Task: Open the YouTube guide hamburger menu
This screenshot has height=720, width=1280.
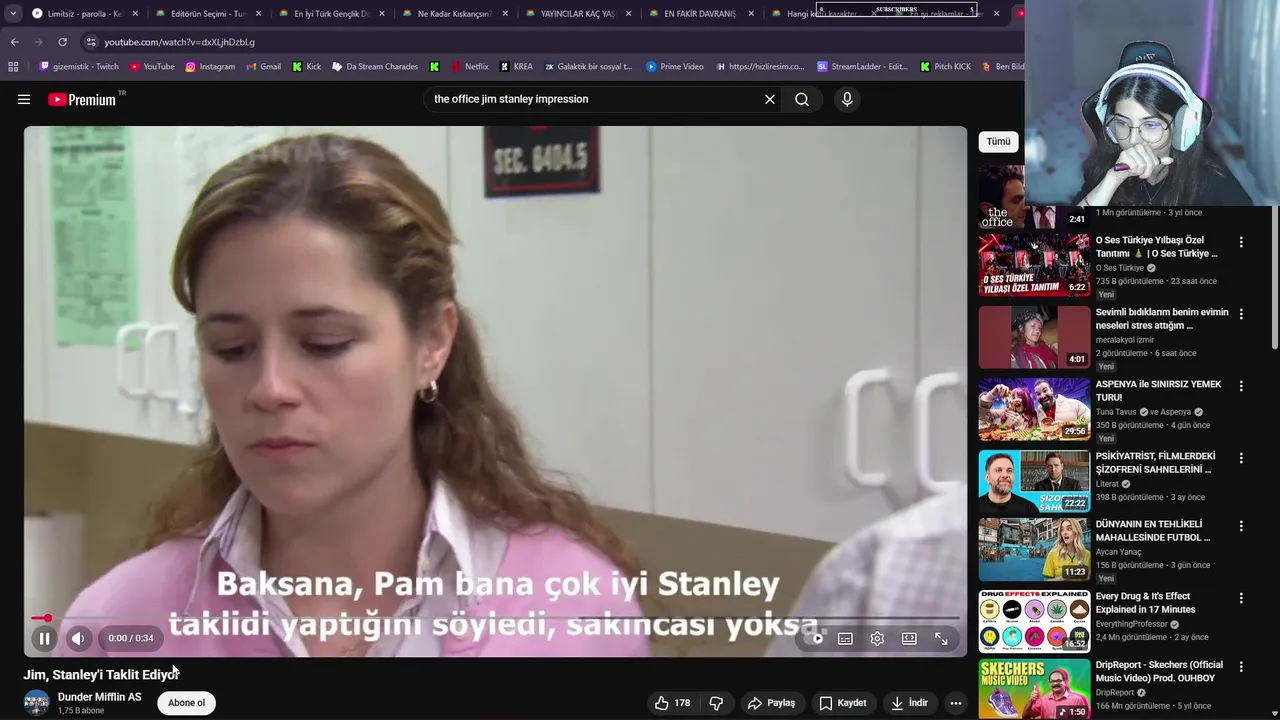Action: coord(24,99)
